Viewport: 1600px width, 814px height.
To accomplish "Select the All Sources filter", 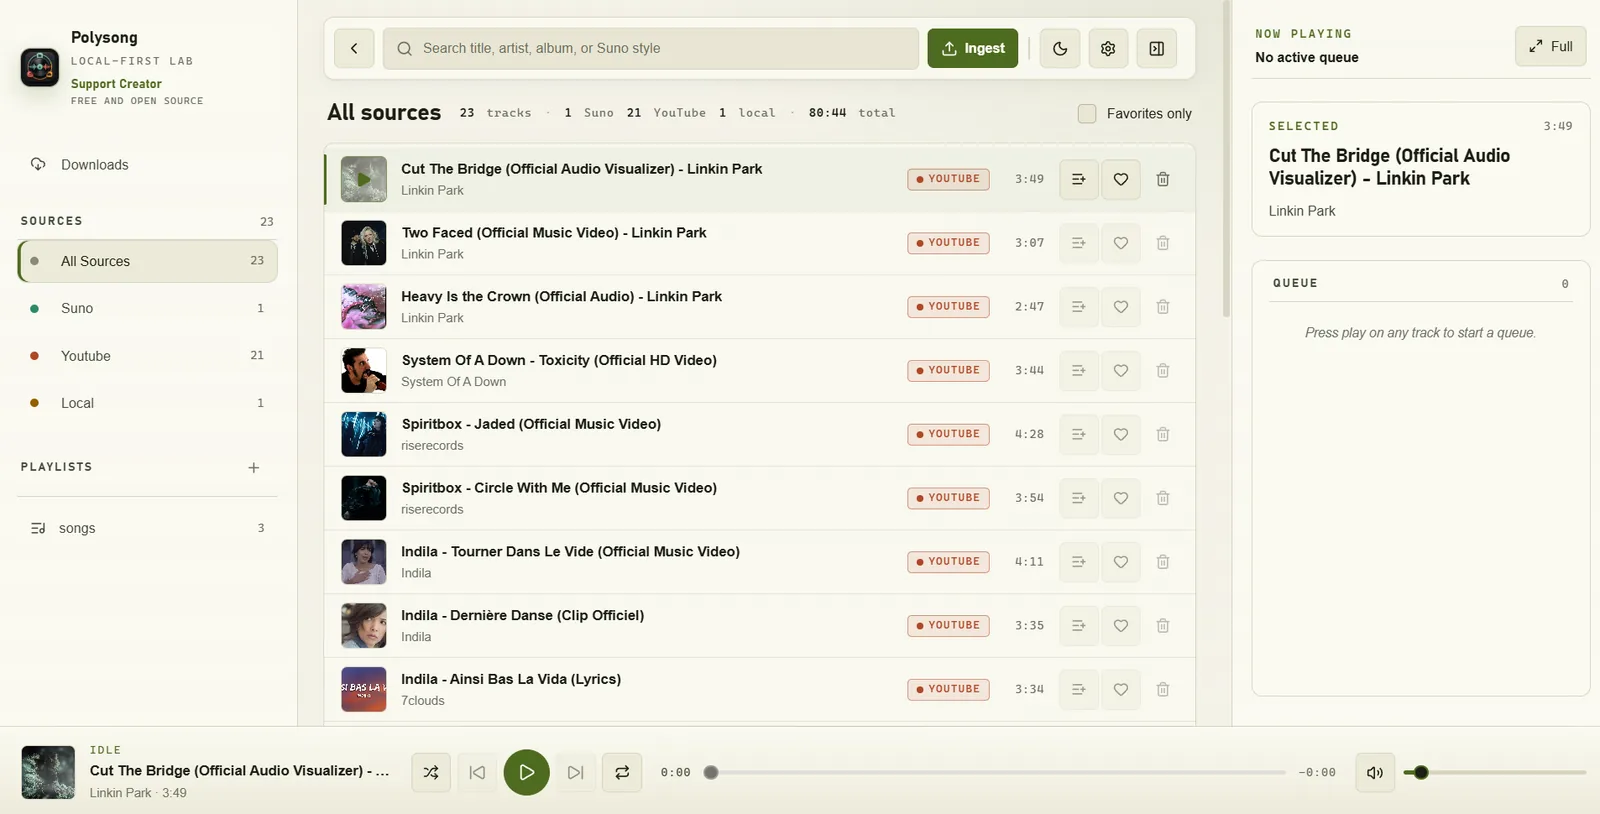I will click(x=147, y=261).
